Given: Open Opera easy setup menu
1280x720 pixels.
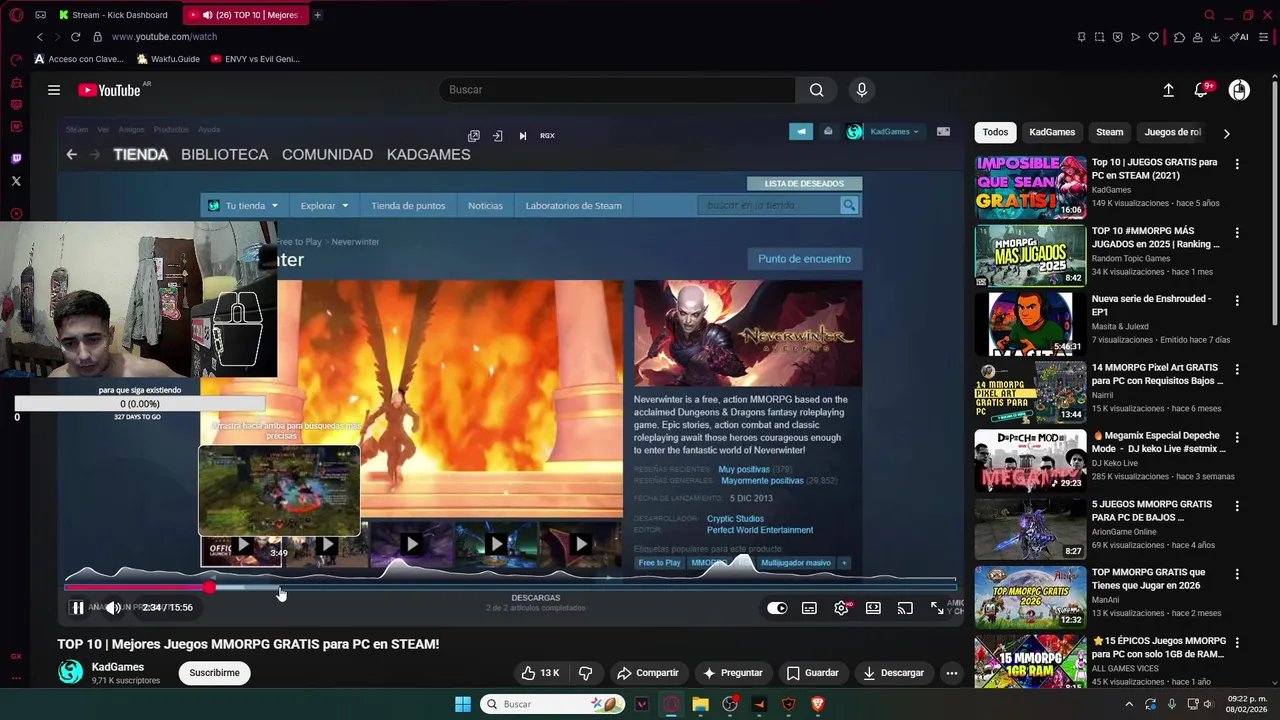Looking at the screenshot, I should [1263, 37].
